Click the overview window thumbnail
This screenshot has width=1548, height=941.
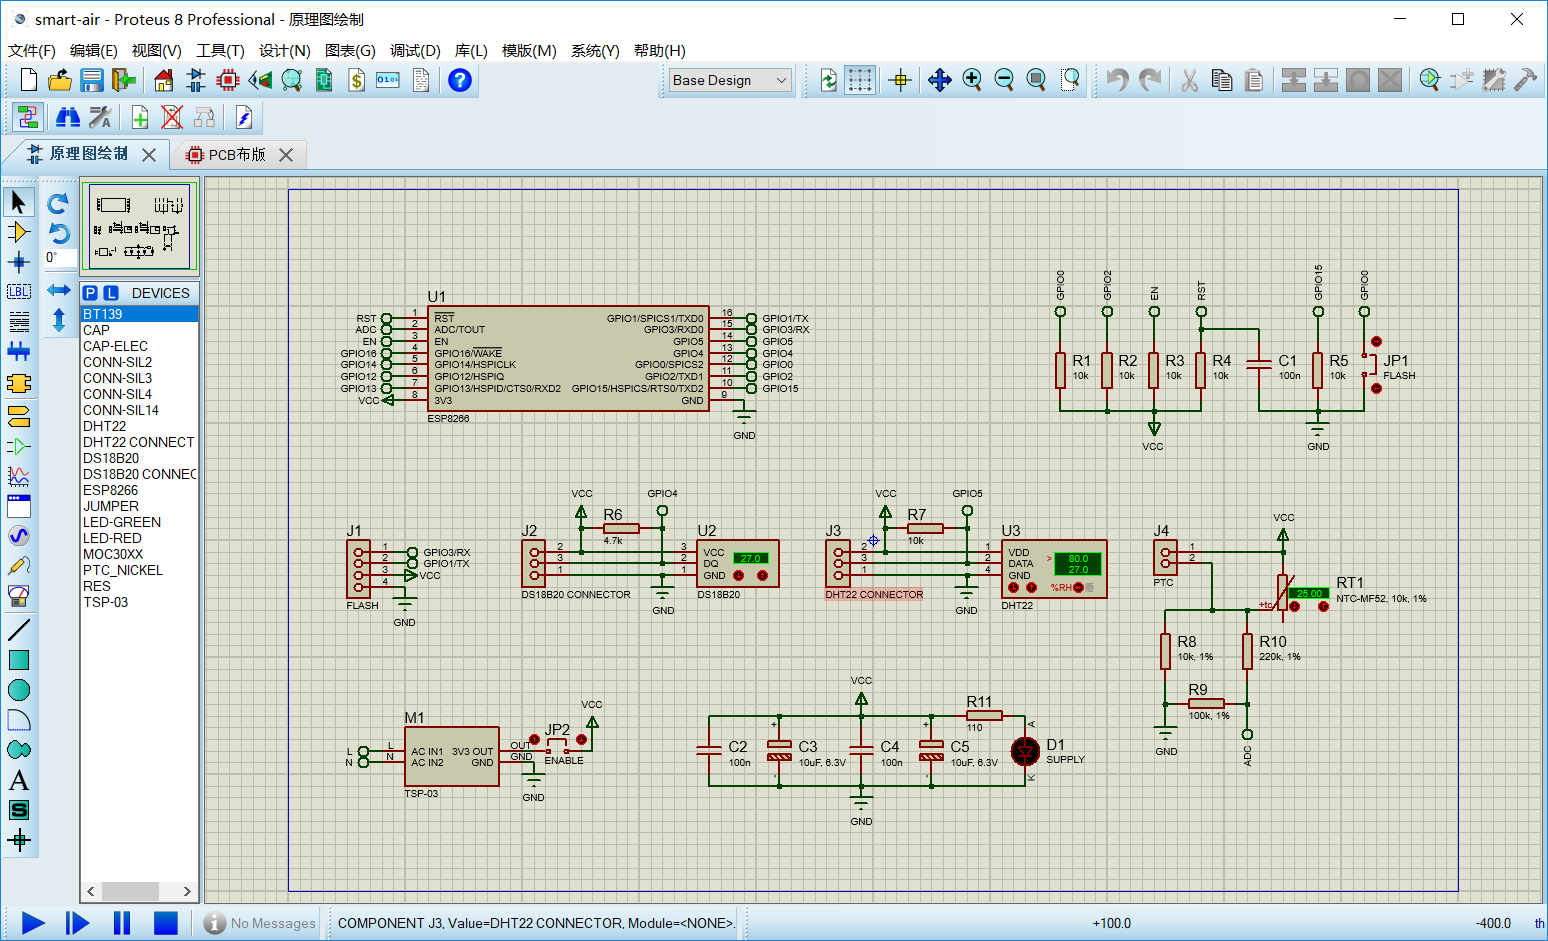coord(140,226)
